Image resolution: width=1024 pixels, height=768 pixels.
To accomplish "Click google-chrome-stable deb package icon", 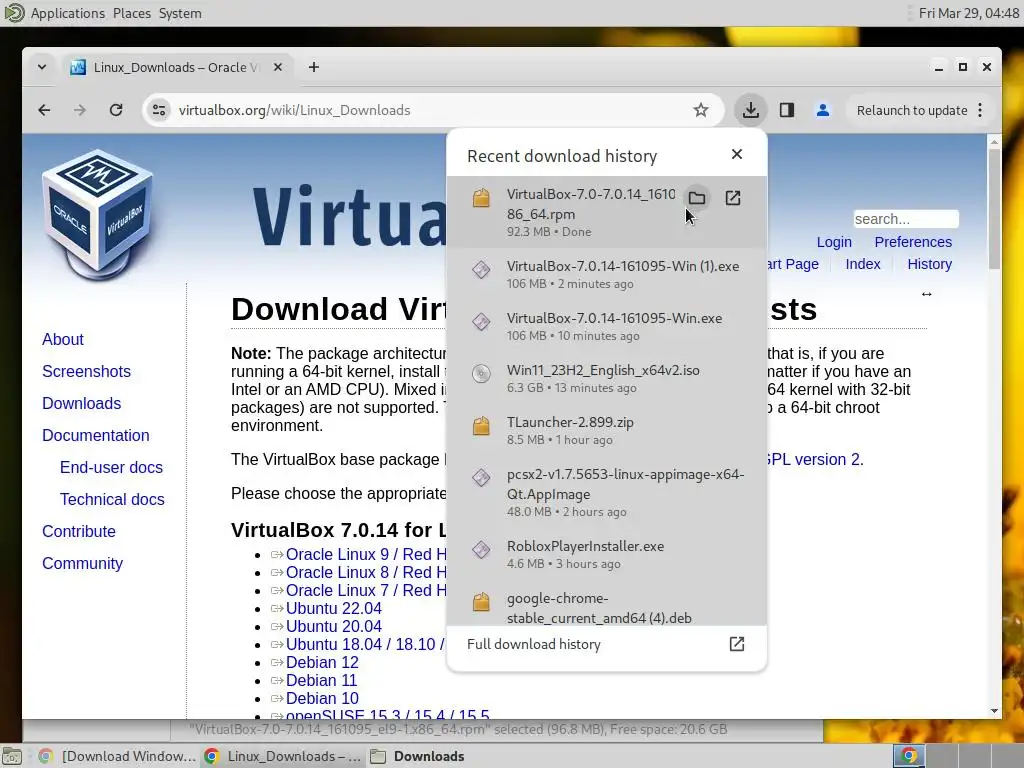I will coord(481,601).
